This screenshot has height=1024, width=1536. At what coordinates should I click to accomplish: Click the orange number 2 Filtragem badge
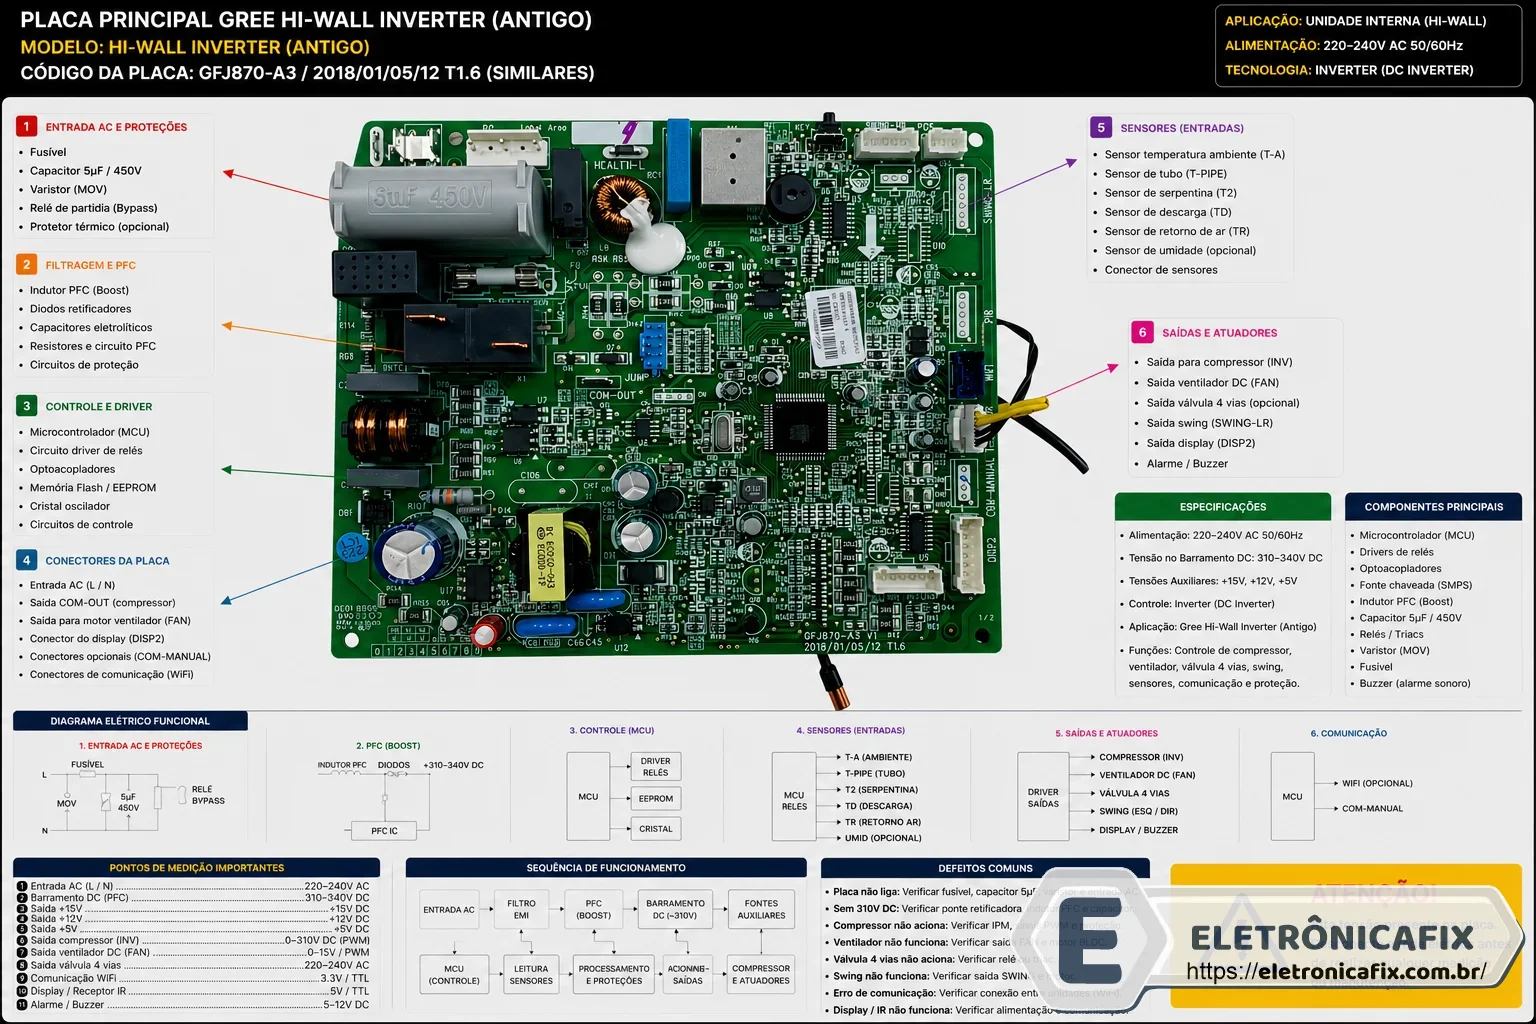pos(27,265)
